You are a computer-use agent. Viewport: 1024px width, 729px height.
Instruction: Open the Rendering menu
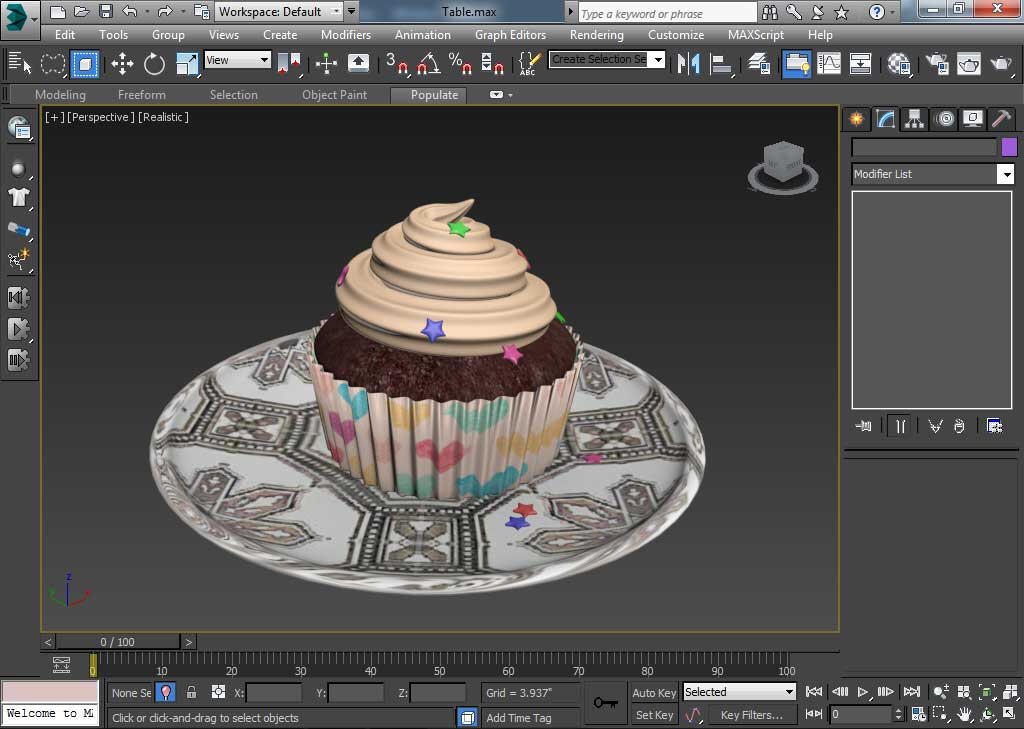(x=596, y=34)
